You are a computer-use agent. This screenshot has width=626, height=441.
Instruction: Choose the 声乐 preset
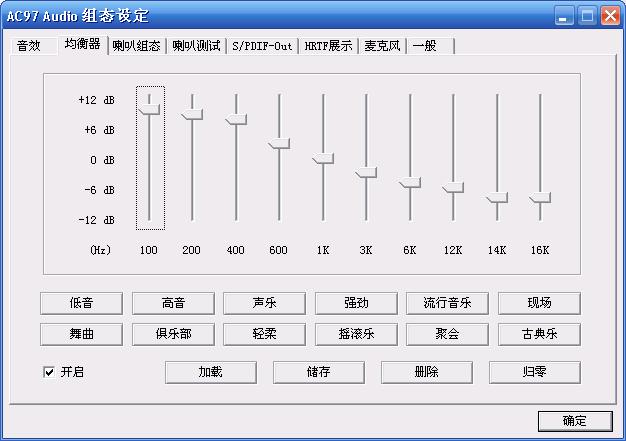click(264, 303)
